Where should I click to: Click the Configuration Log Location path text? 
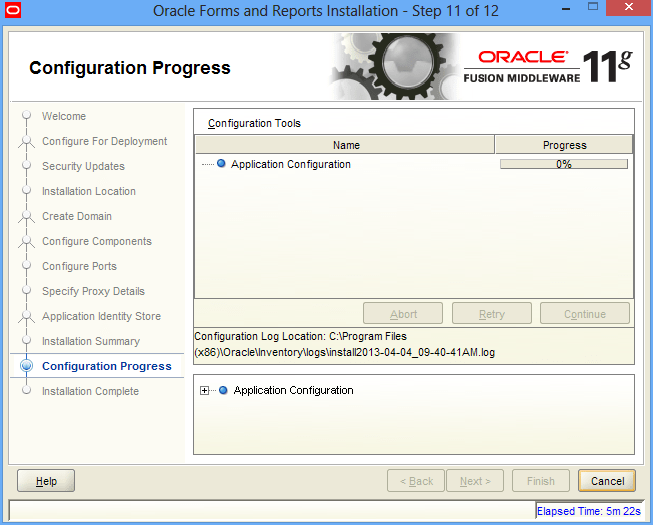[x=344, y=344]
